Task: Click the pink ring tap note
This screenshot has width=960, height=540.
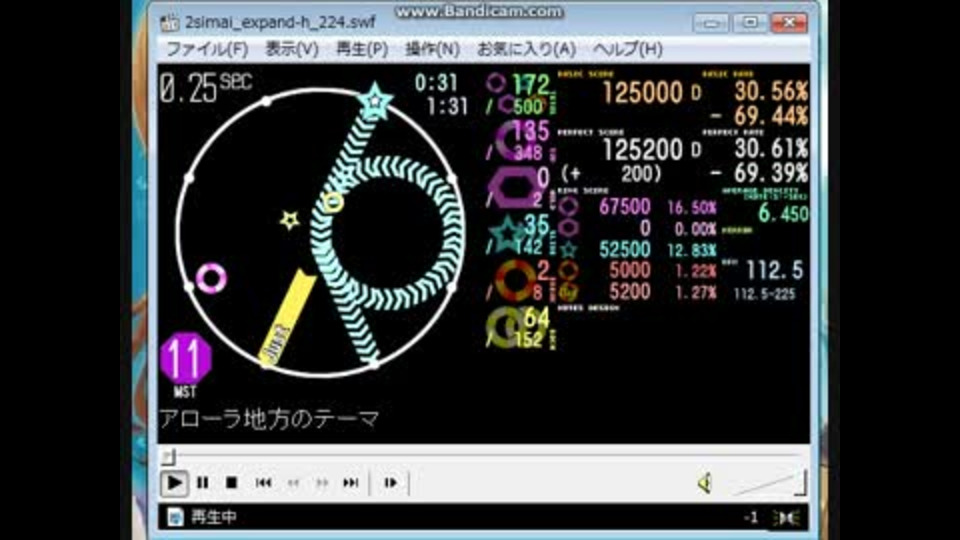Action: [x=211, y=278]
